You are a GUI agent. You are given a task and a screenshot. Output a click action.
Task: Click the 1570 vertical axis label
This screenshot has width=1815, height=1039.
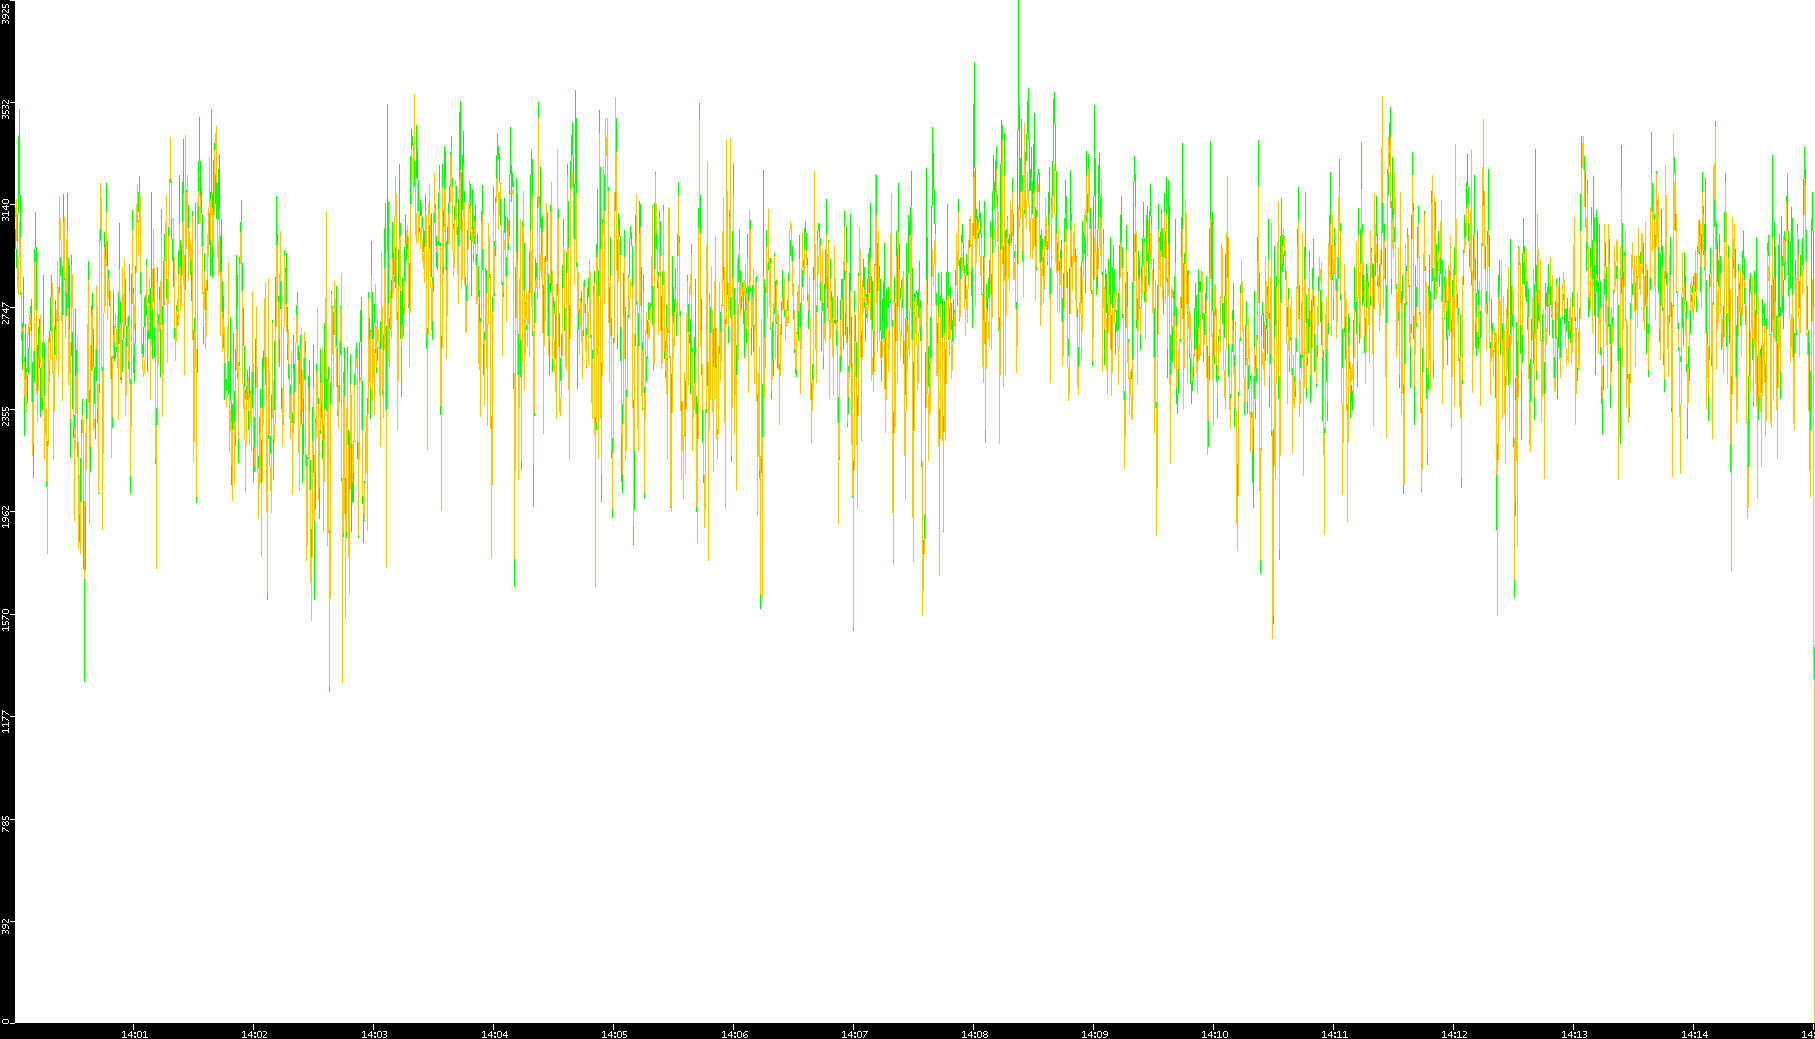tap(6, 619)
